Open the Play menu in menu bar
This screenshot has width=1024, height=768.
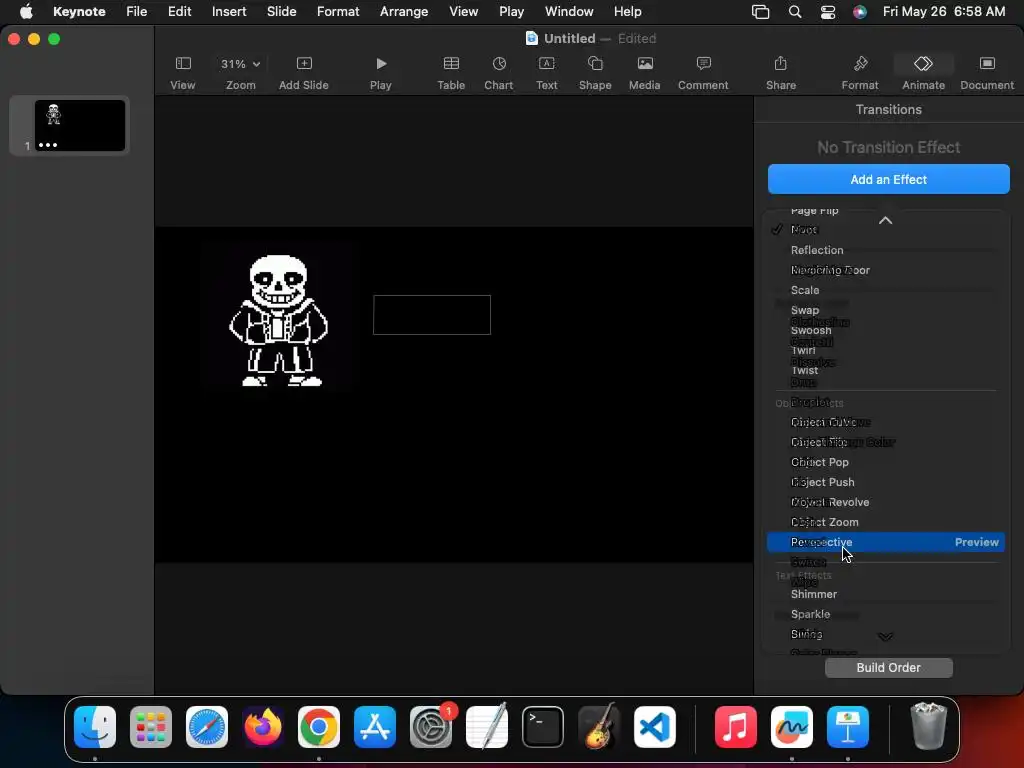point(511,12)
